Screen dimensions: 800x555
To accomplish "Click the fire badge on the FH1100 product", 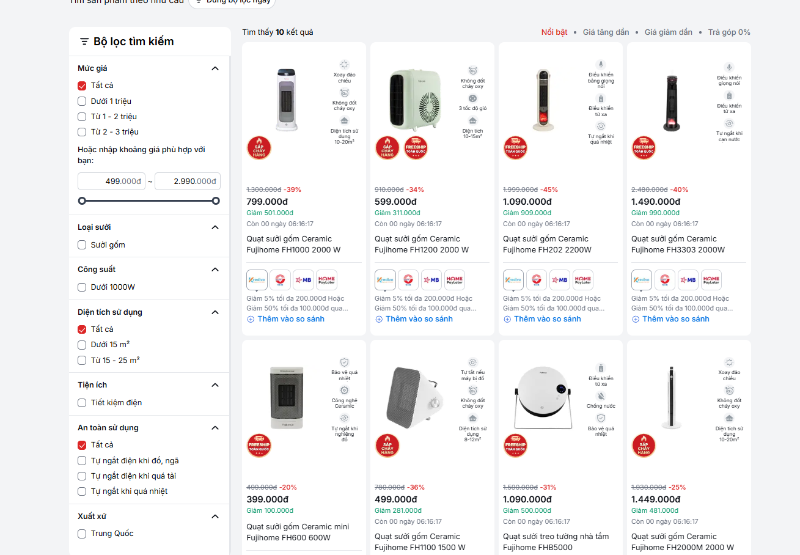I will tap(387, 445).
